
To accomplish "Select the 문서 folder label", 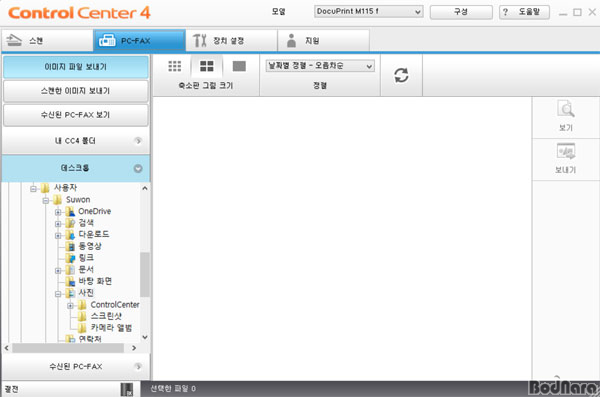I will pyautogui.click(x=86, y=270).
